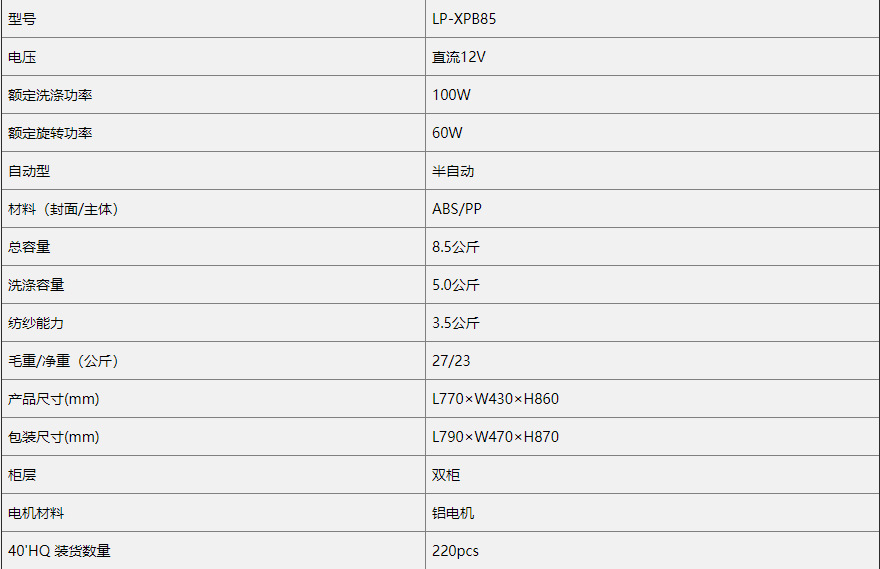Click the 铝电机 motor material value
880x569 pixels.
coord(453,513)
